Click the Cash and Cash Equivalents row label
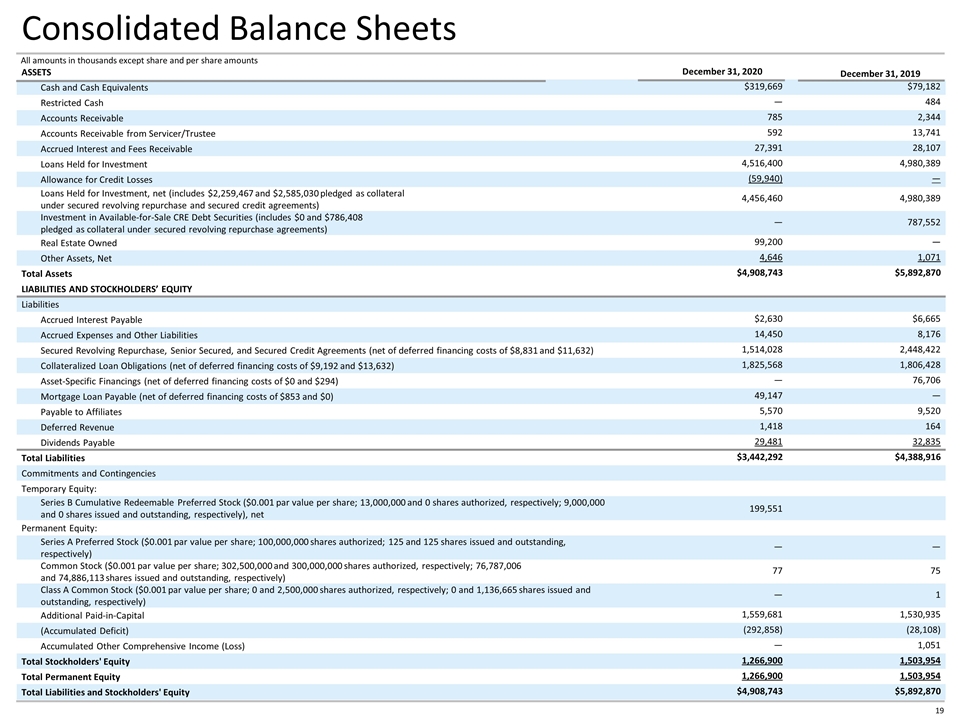This screenshot has width=960, height=720. pyautogui.click(x=94, y=88)
